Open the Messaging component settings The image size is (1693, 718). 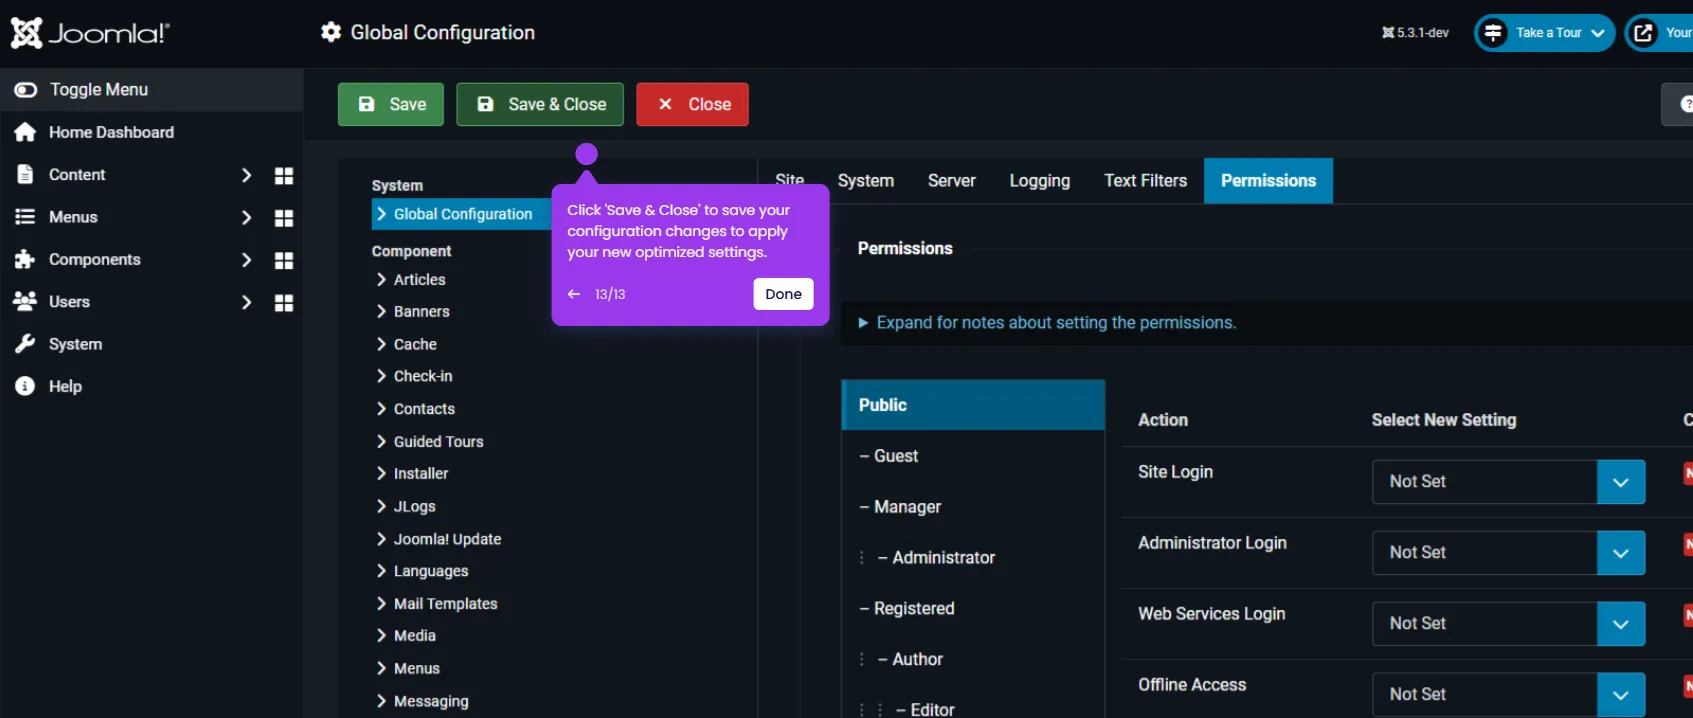pos(431,701)
